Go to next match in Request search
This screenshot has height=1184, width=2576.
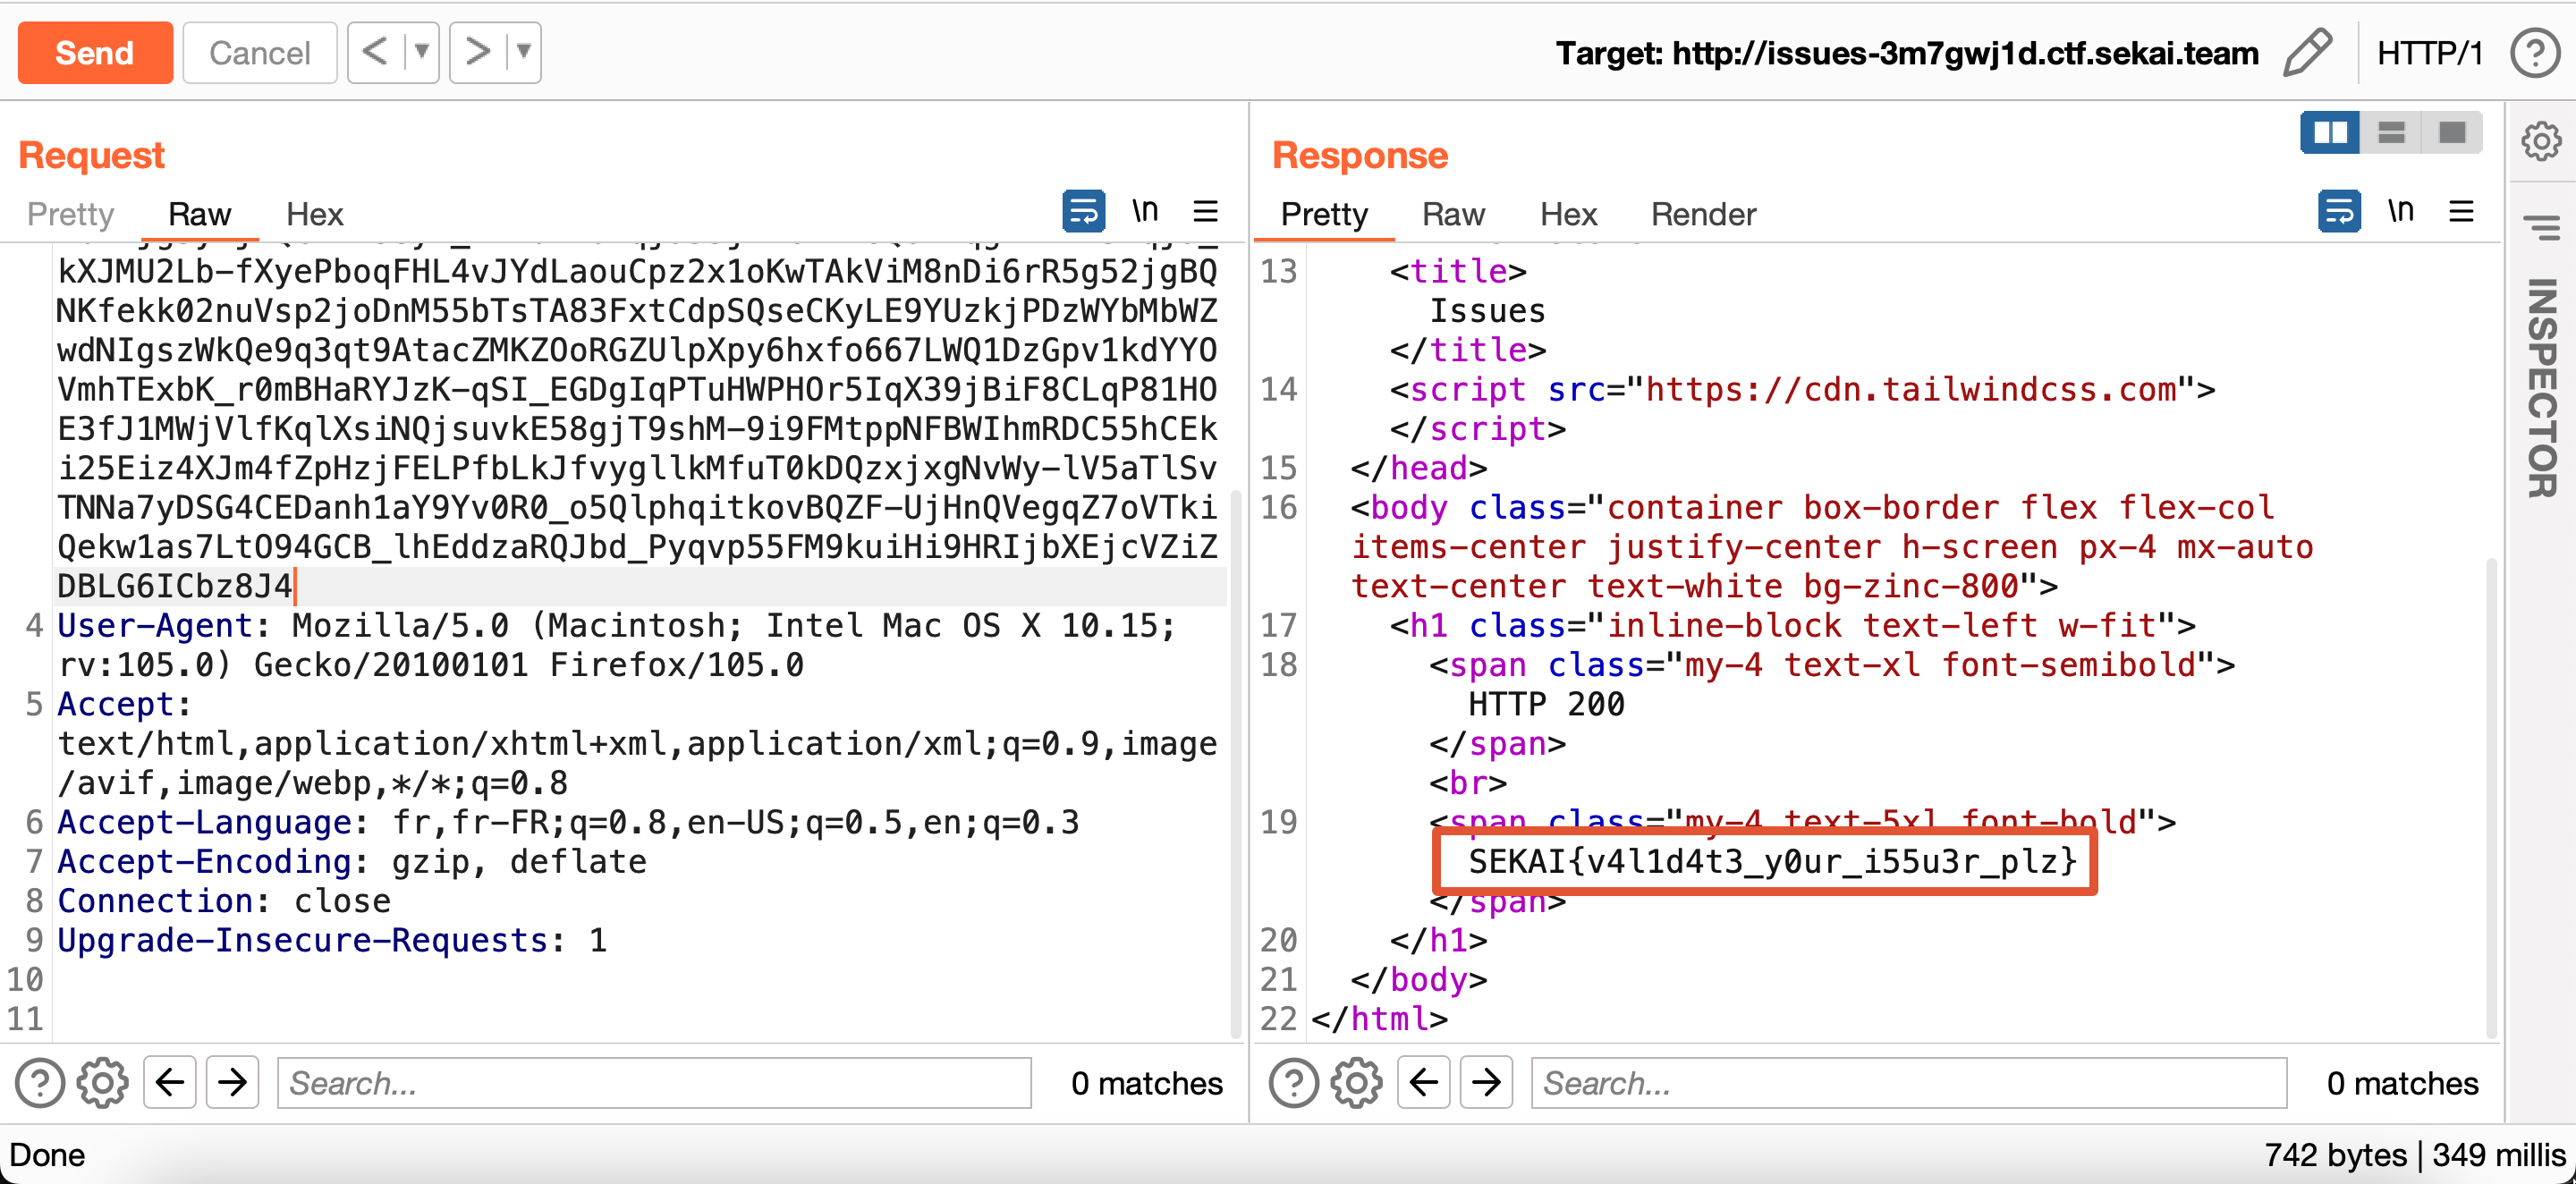[232, 1082]
